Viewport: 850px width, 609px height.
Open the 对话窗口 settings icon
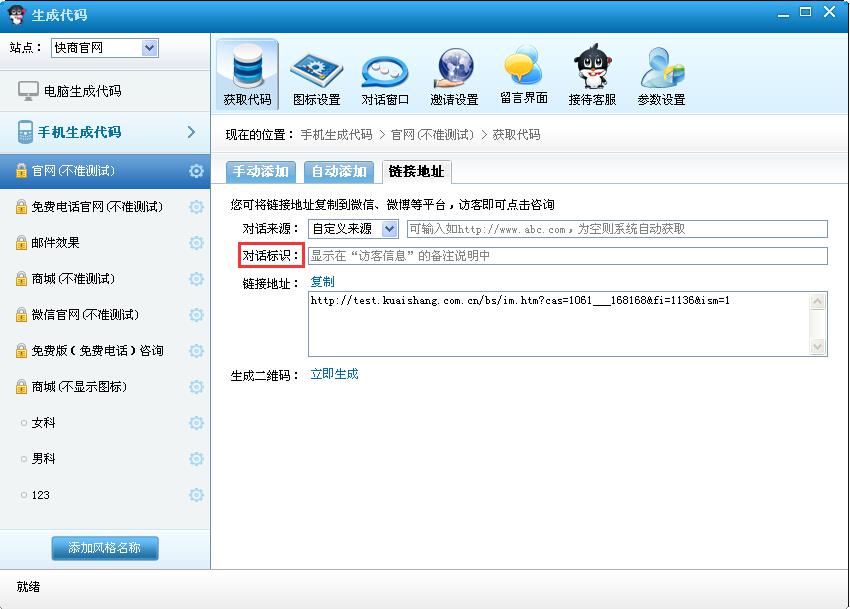coord(385,68)
